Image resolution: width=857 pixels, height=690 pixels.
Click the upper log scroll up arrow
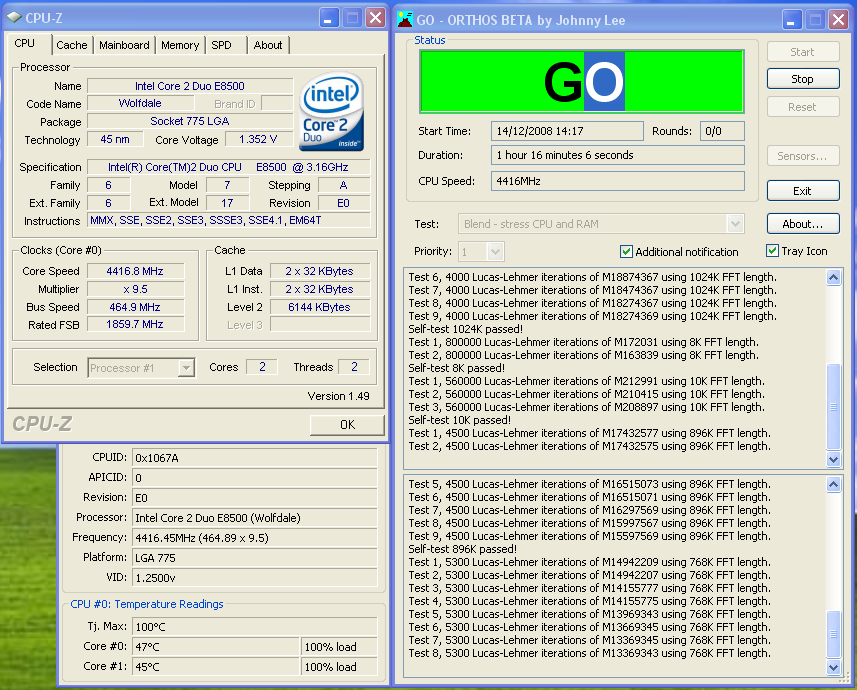(x=833, y=277)
